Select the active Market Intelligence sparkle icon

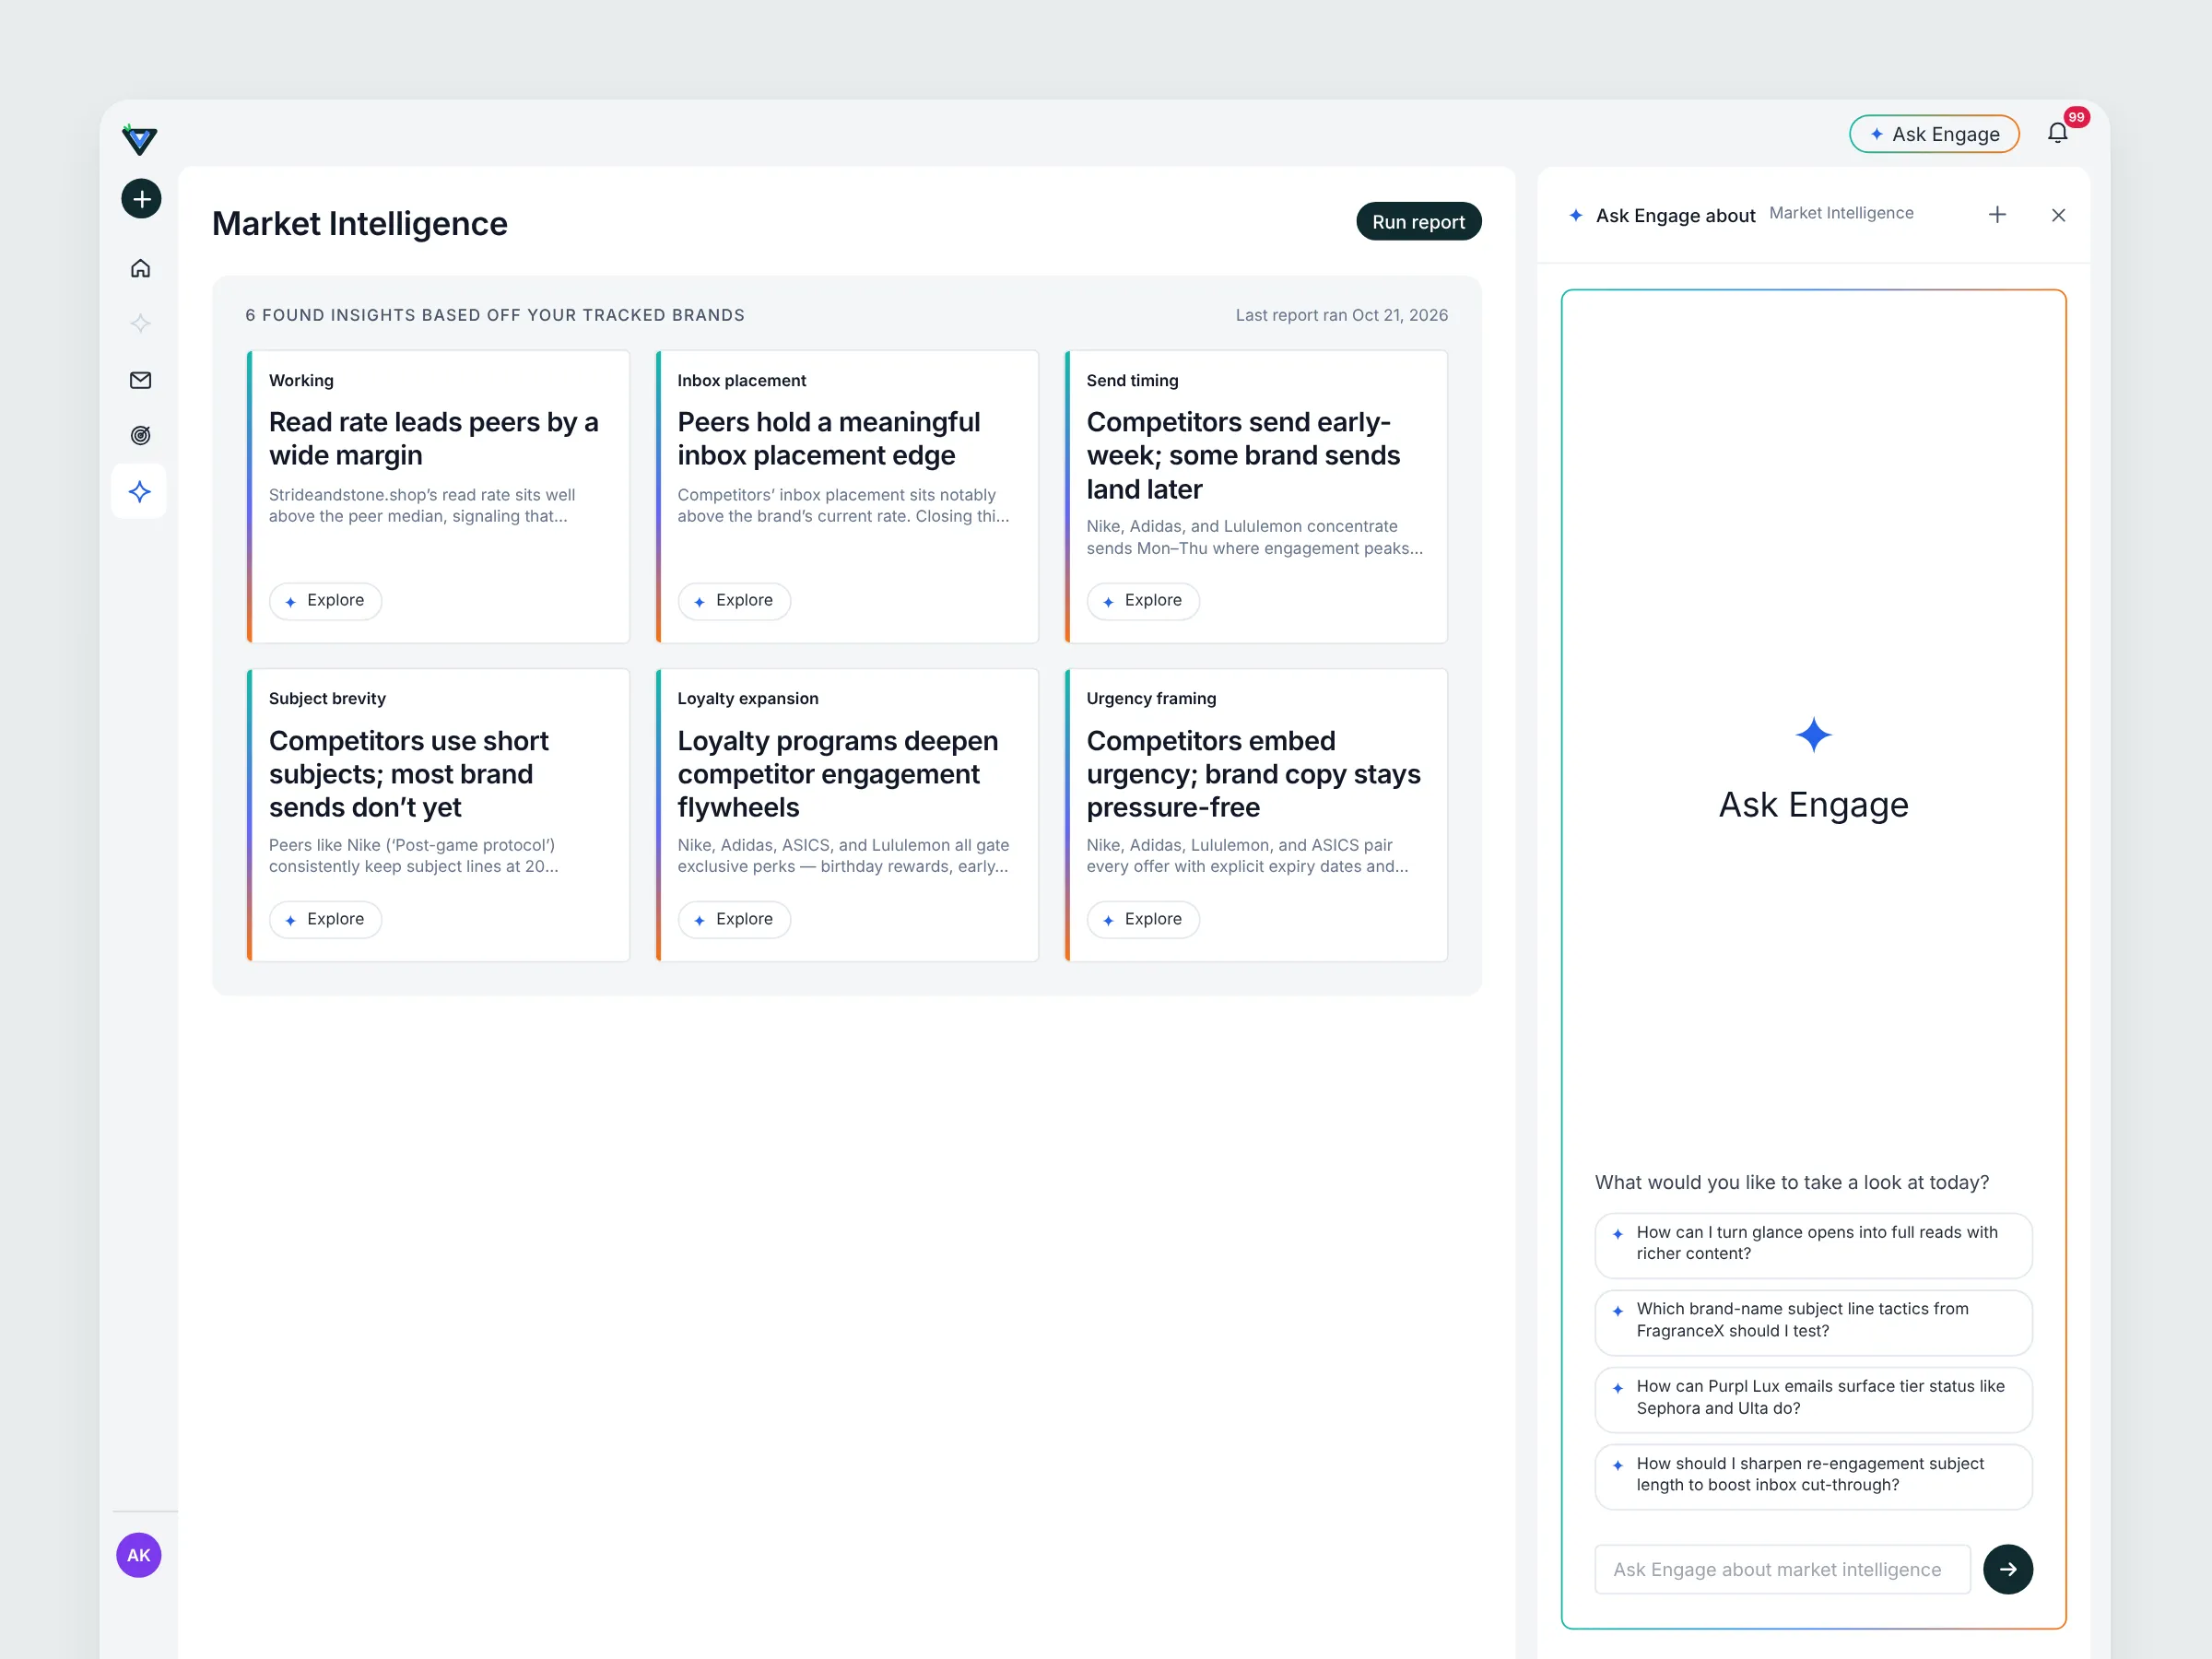click(x=139, y=491)
